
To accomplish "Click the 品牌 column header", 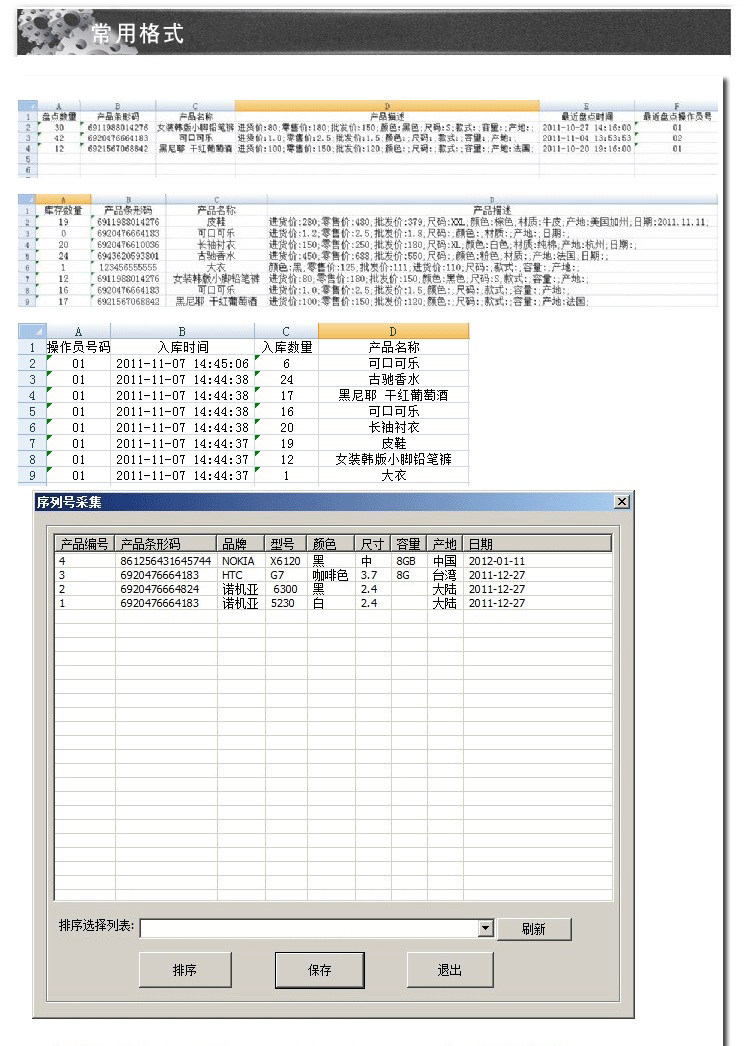I will tap(240, 544).
